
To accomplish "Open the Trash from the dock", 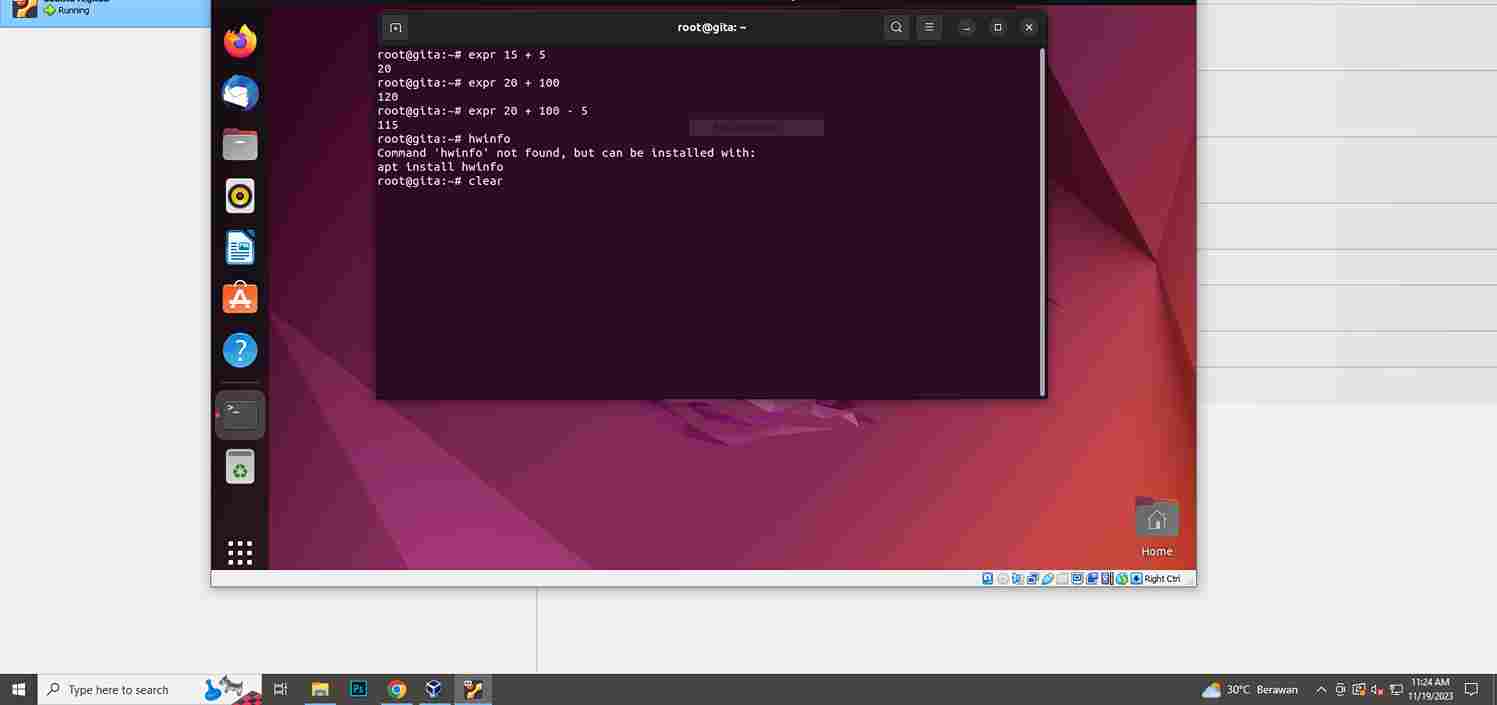I will (240, 466).
